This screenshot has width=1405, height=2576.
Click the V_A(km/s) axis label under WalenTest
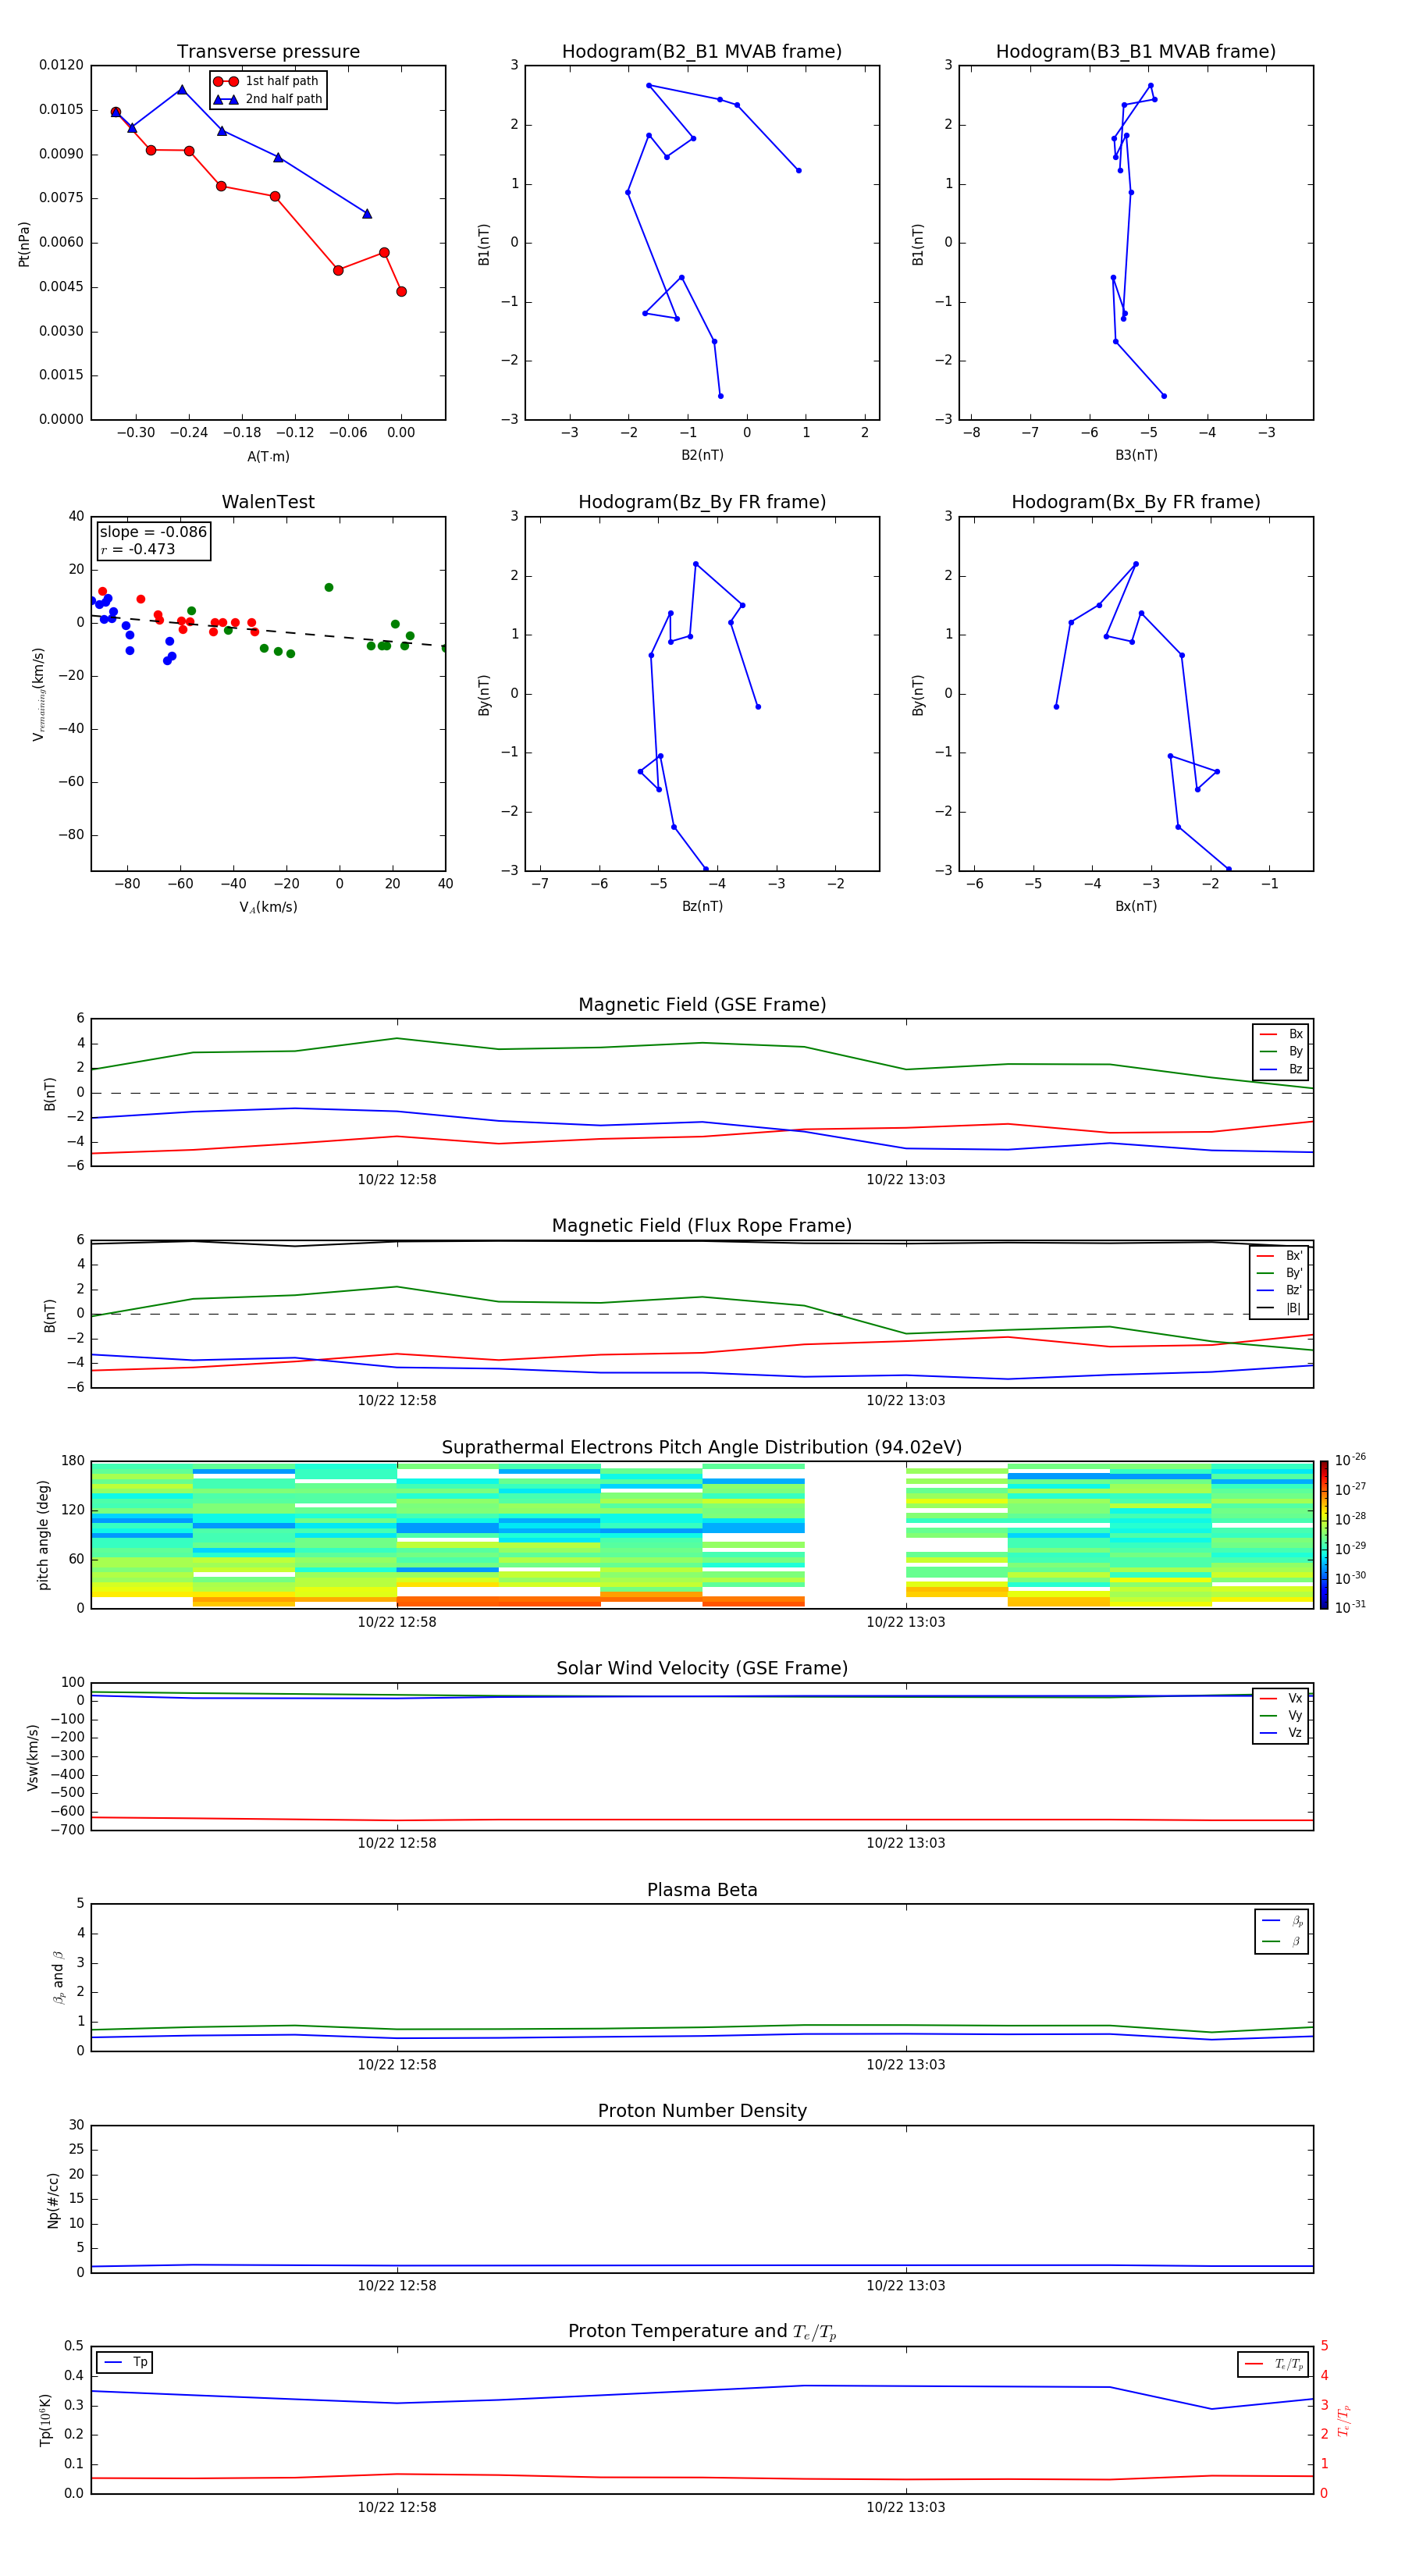click(x=268, y=907)
